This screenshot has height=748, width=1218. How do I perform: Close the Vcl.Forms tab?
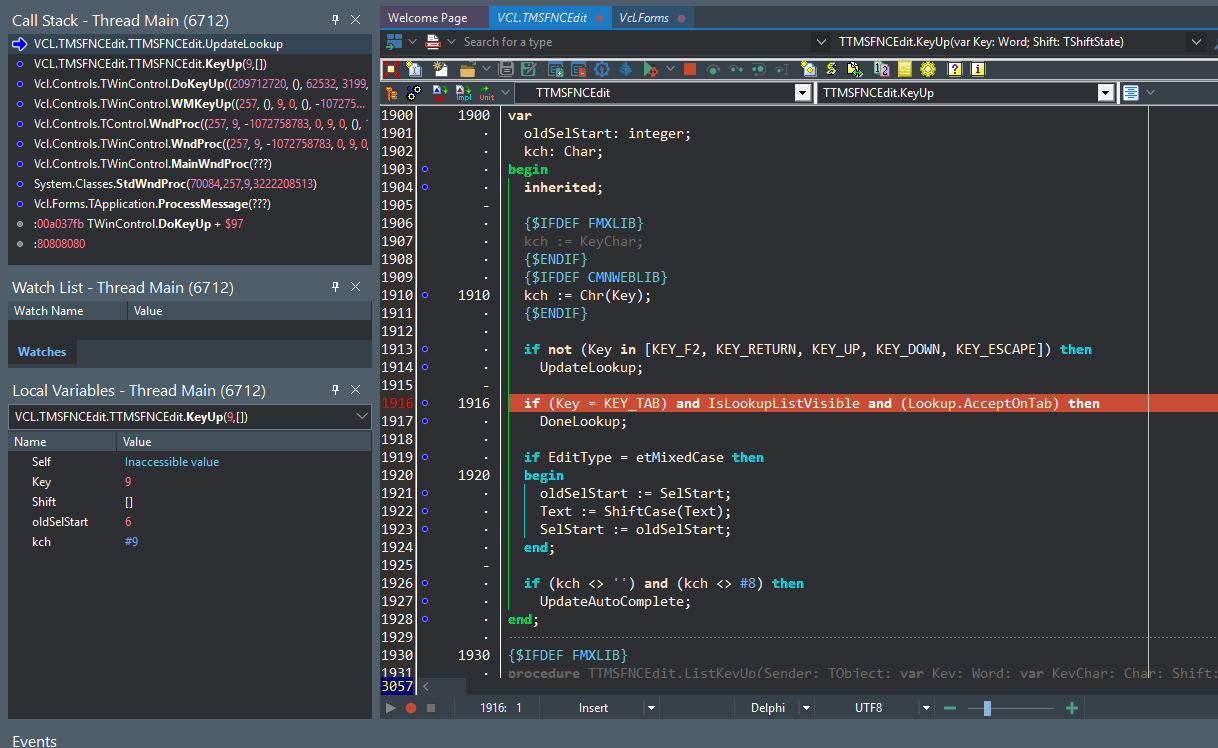click(682, 18)
